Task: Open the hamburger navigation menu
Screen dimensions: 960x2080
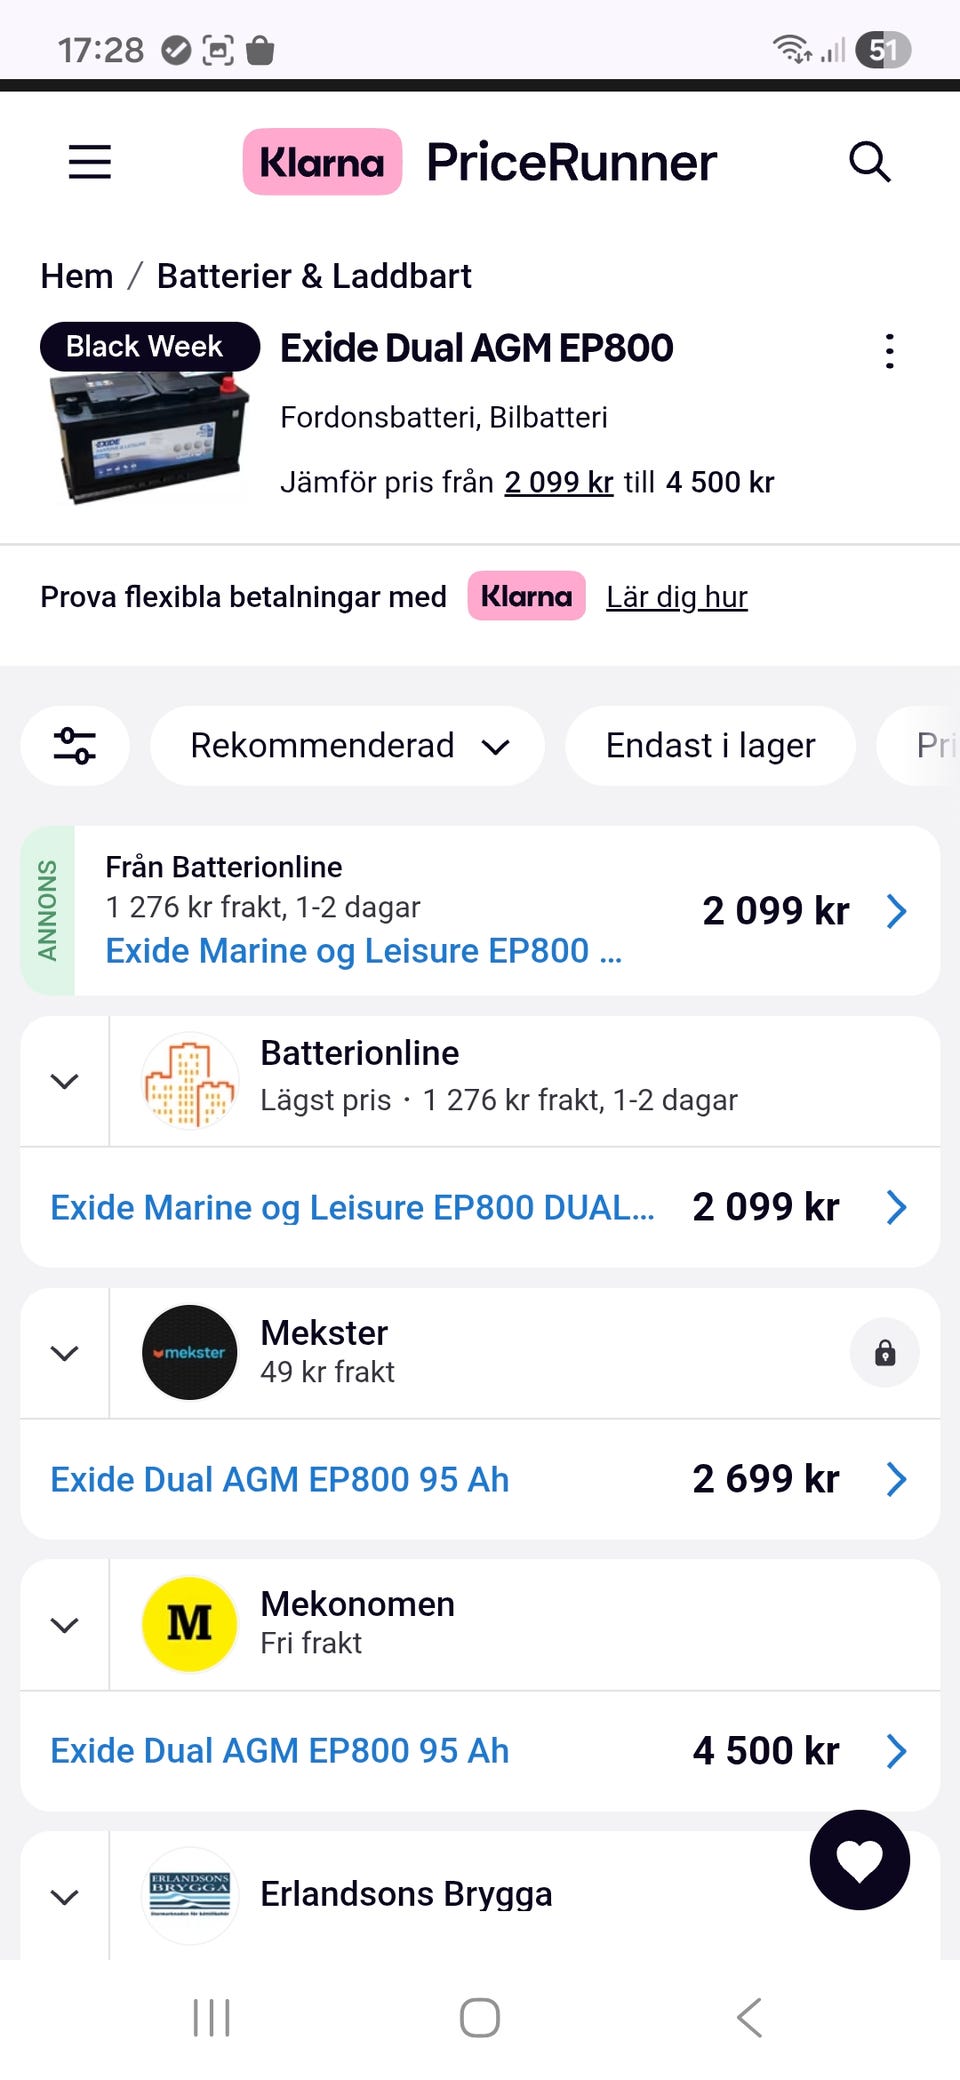Action: click(x=90, y=162)
